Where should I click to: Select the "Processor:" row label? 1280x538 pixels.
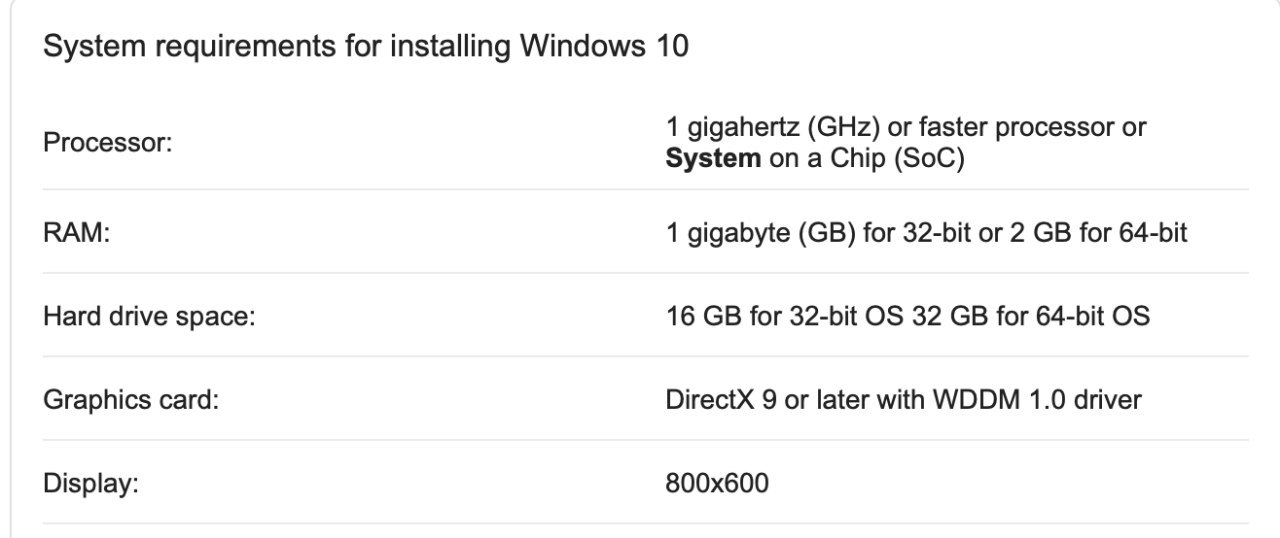point(107,143)
